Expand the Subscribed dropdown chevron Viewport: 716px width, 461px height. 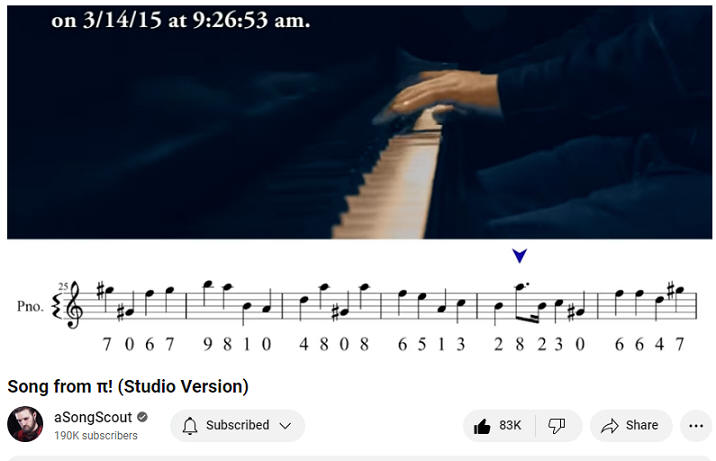point(285,426)
